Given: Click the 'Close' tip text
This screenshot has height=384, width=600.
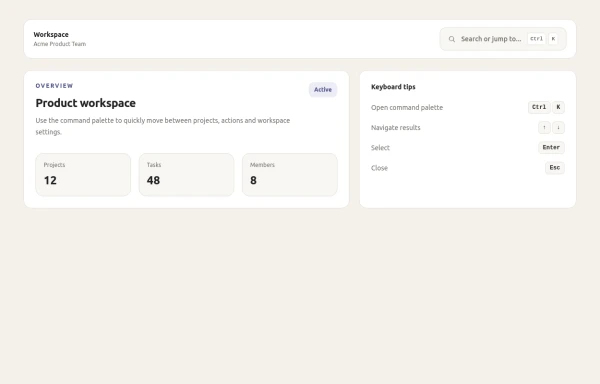Looking at the screenshot, I should coord(379,168).
